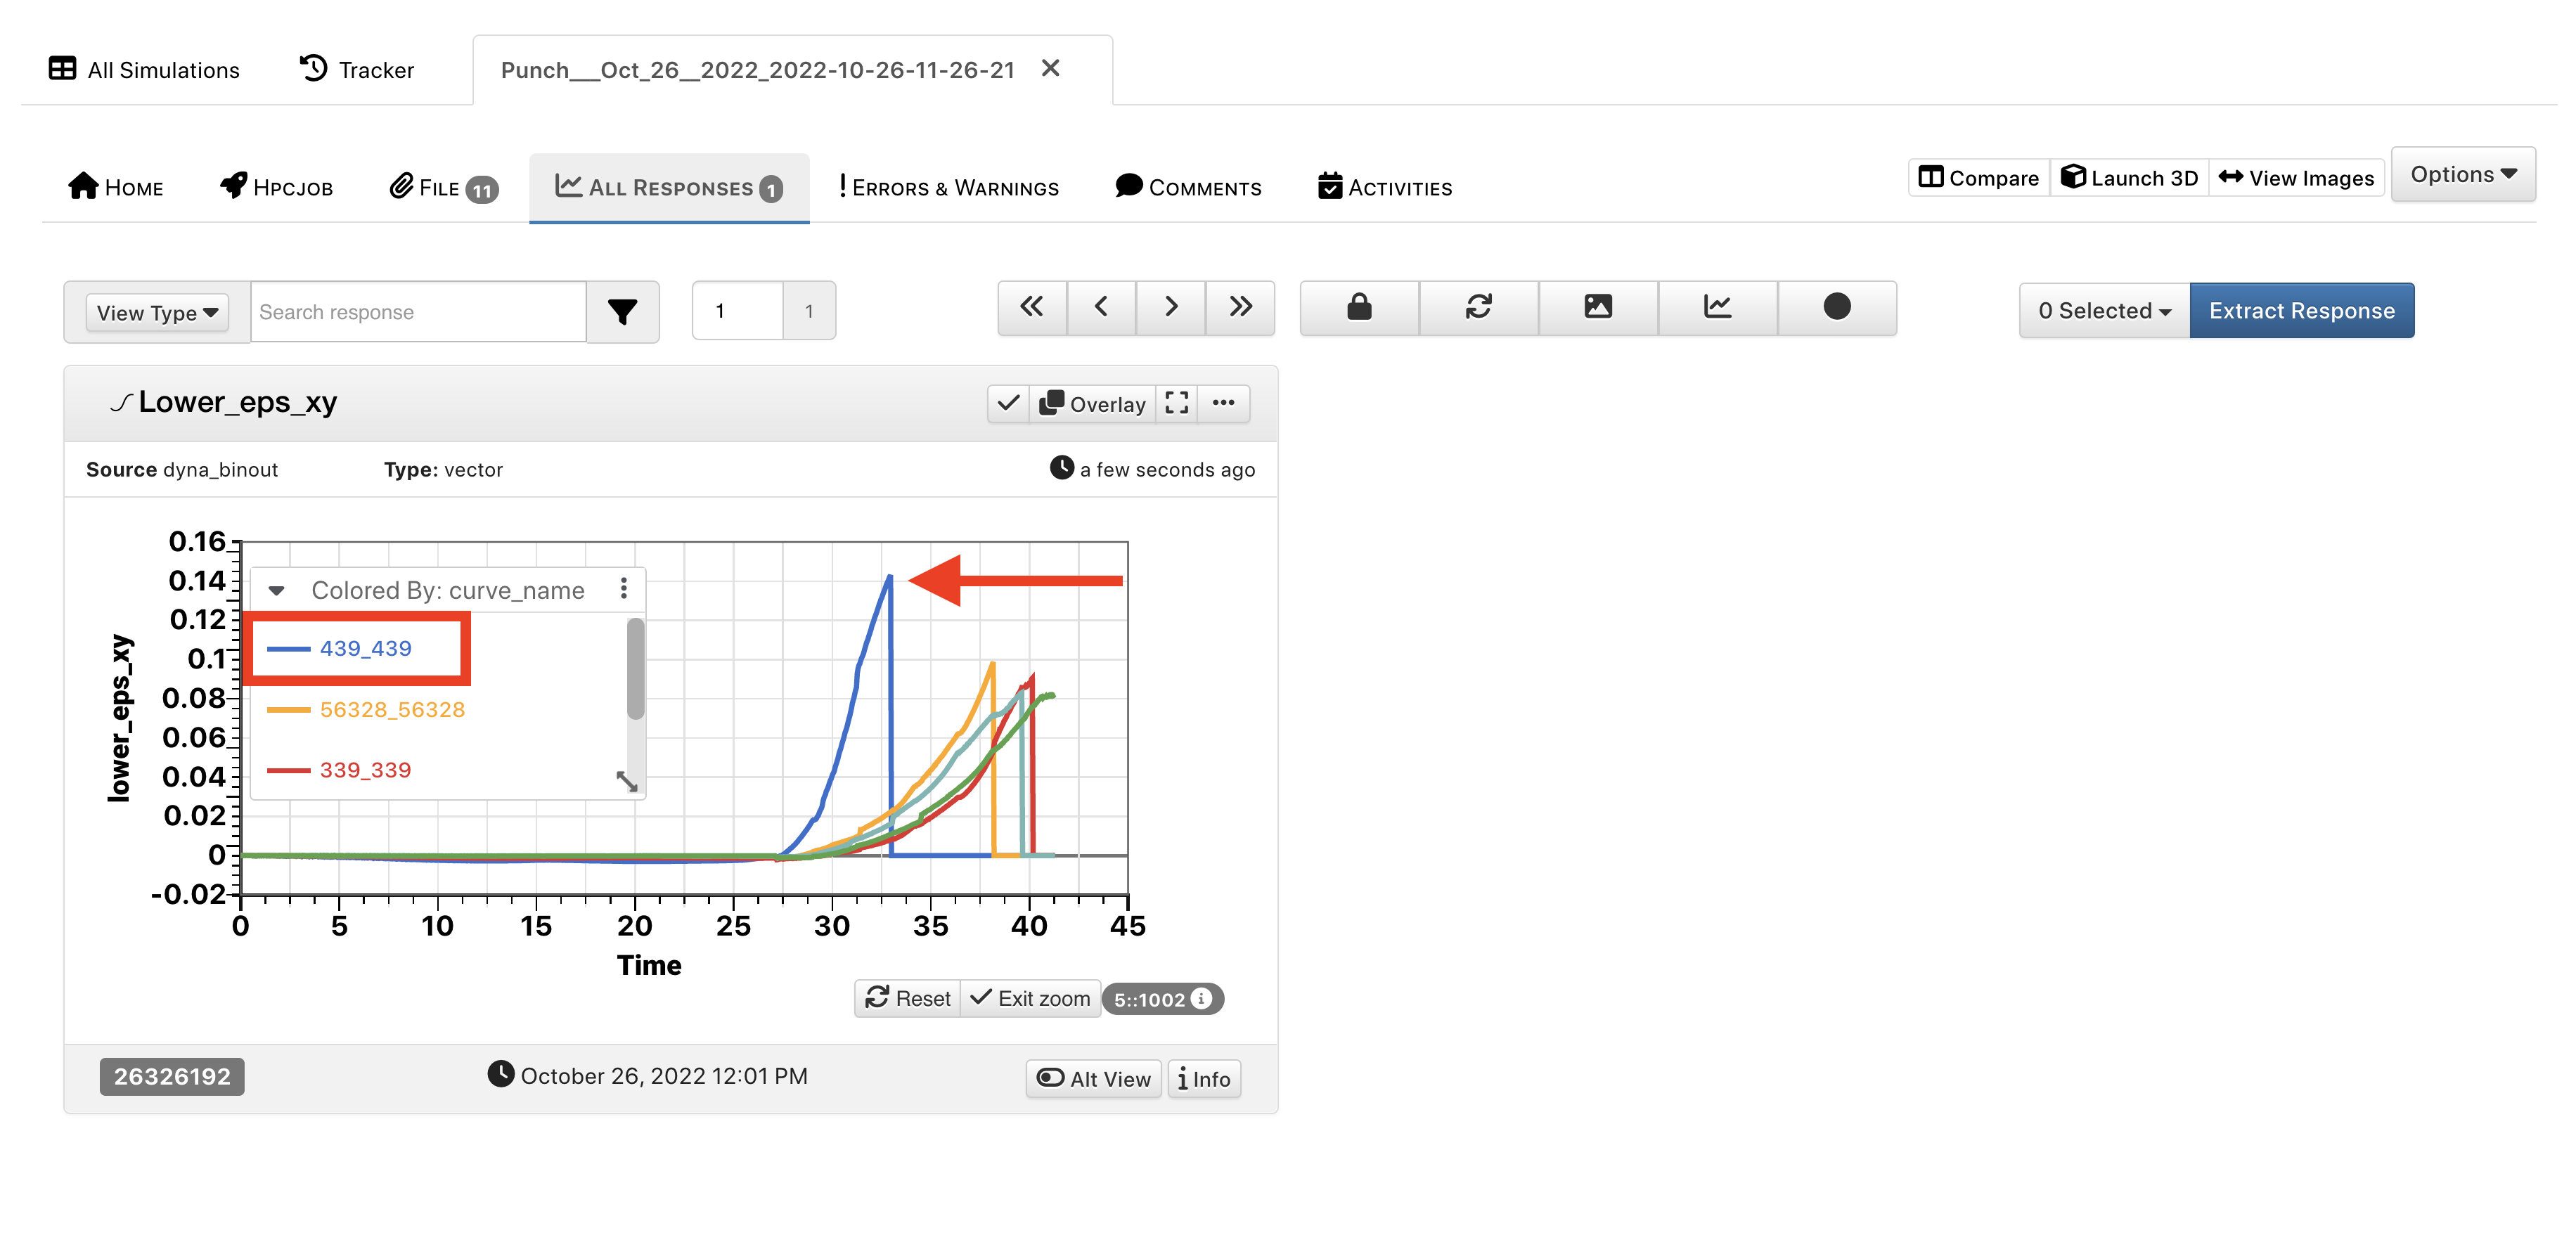The height and width of the screenshot is (1254, 2576).
Task: Toggle visibility of curve 56328_56328 in the legend
Action: [391, 710]
